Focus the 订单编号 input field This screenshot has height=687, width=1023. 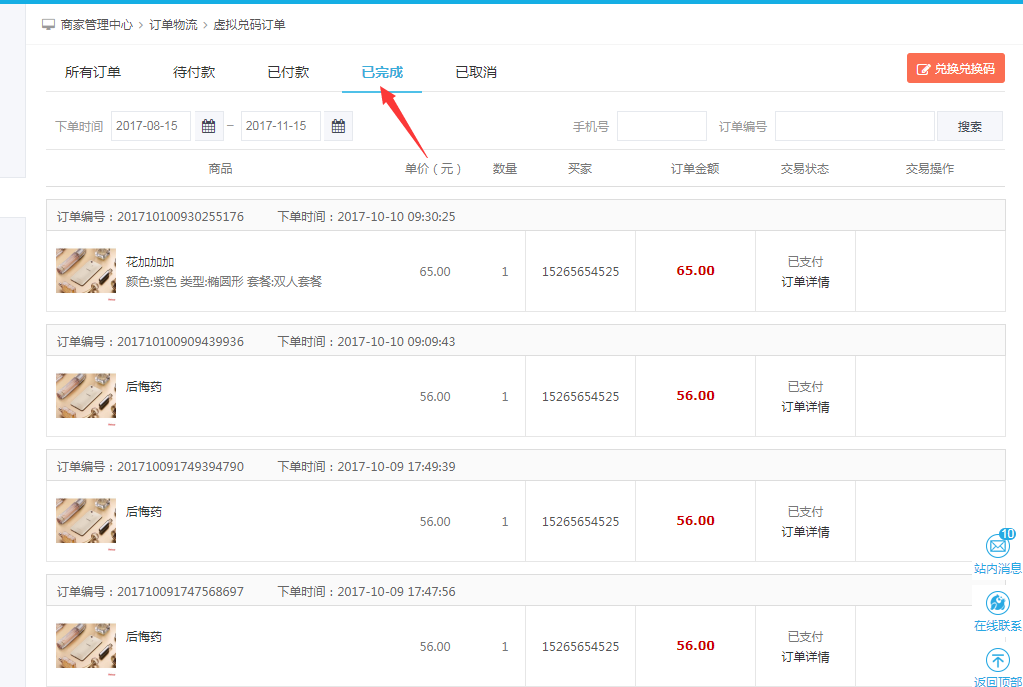pos(854,127)
